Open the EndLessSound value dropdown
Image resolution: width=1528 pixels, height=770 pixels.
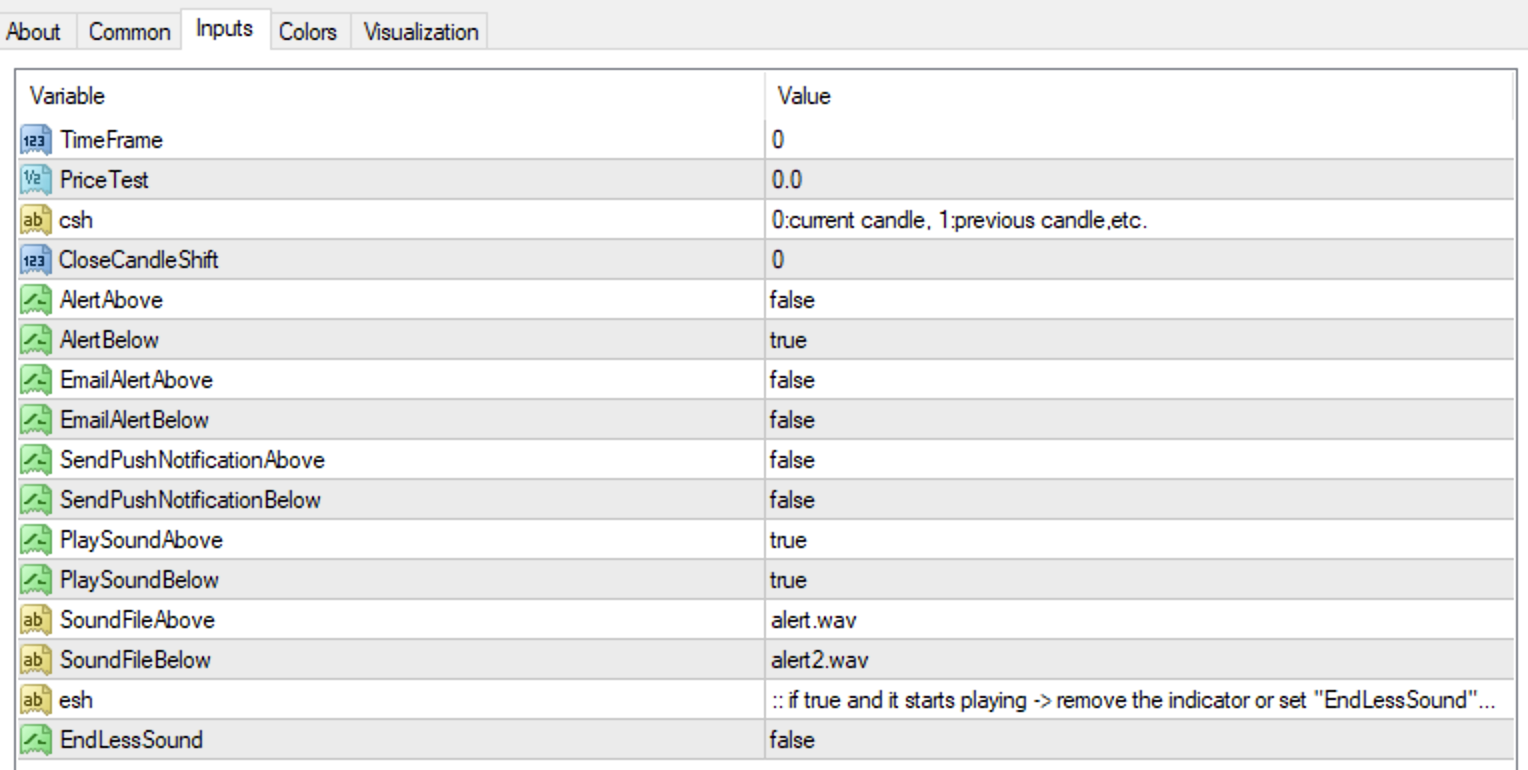[792, 740]
